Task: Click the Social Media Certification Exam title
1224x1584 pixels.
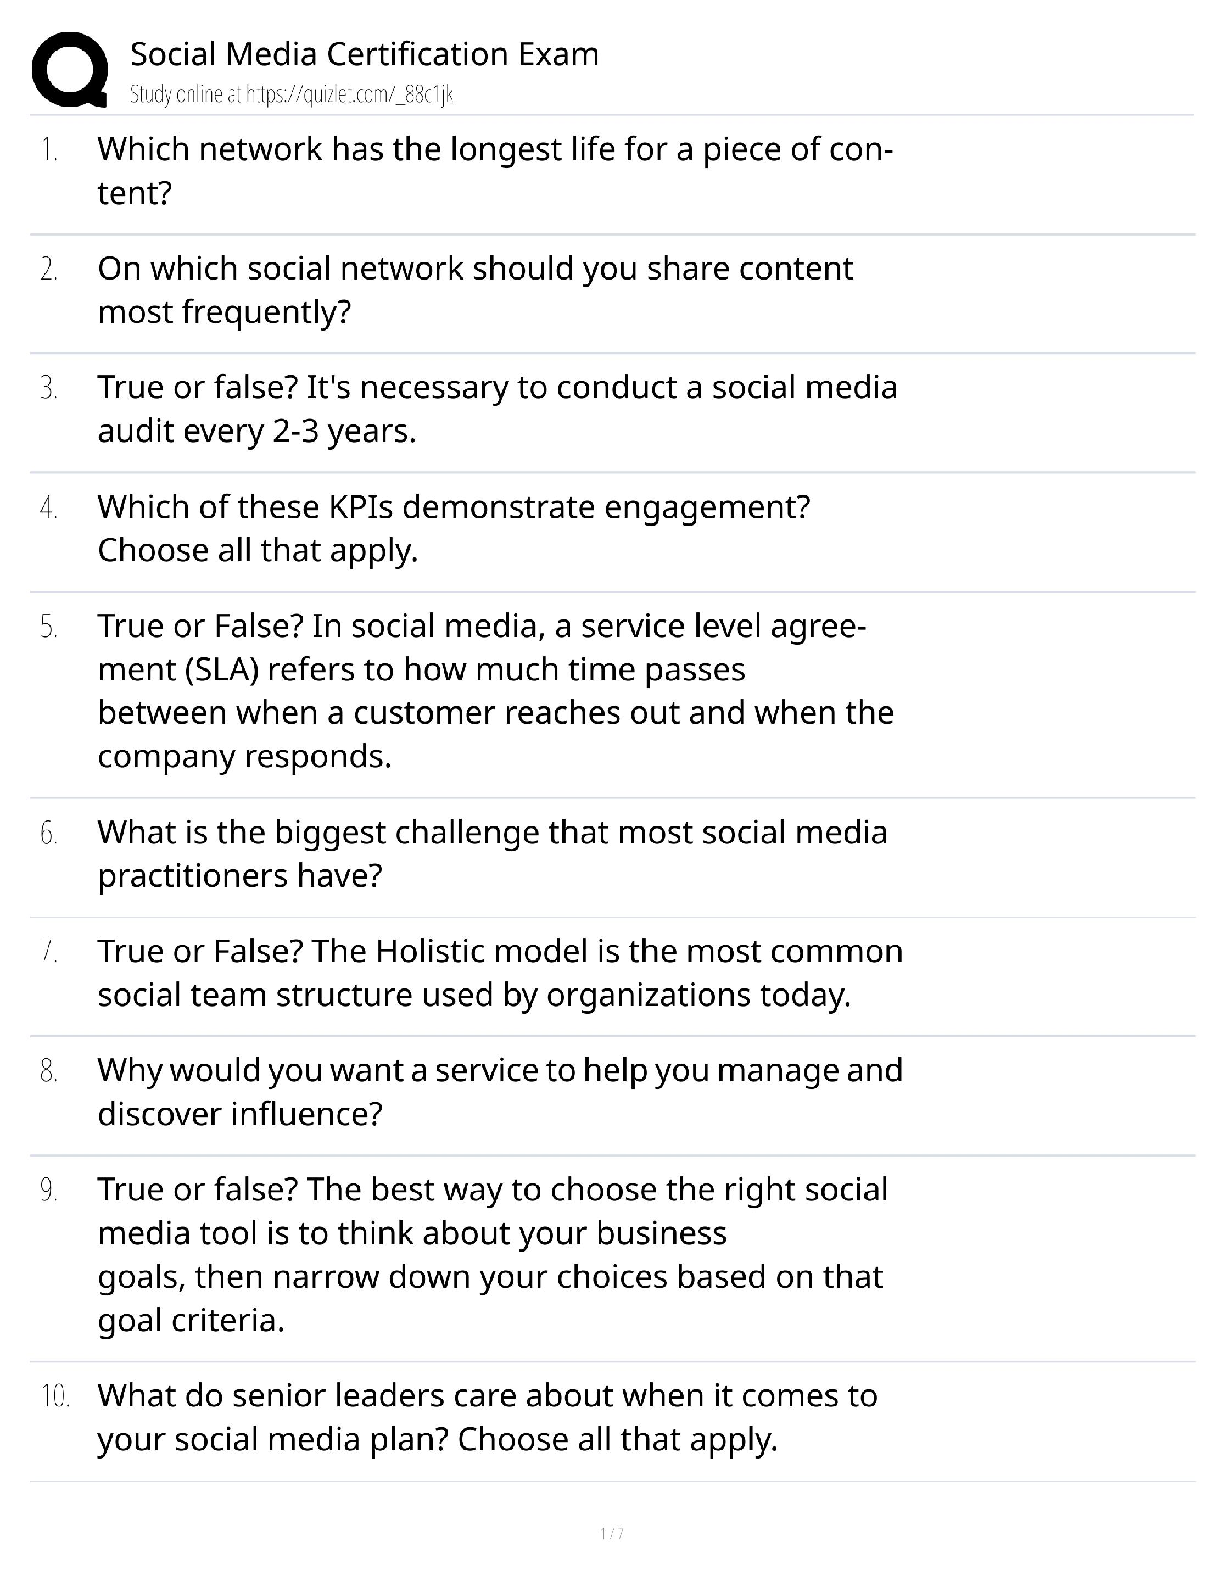Action: coord(364,54)
